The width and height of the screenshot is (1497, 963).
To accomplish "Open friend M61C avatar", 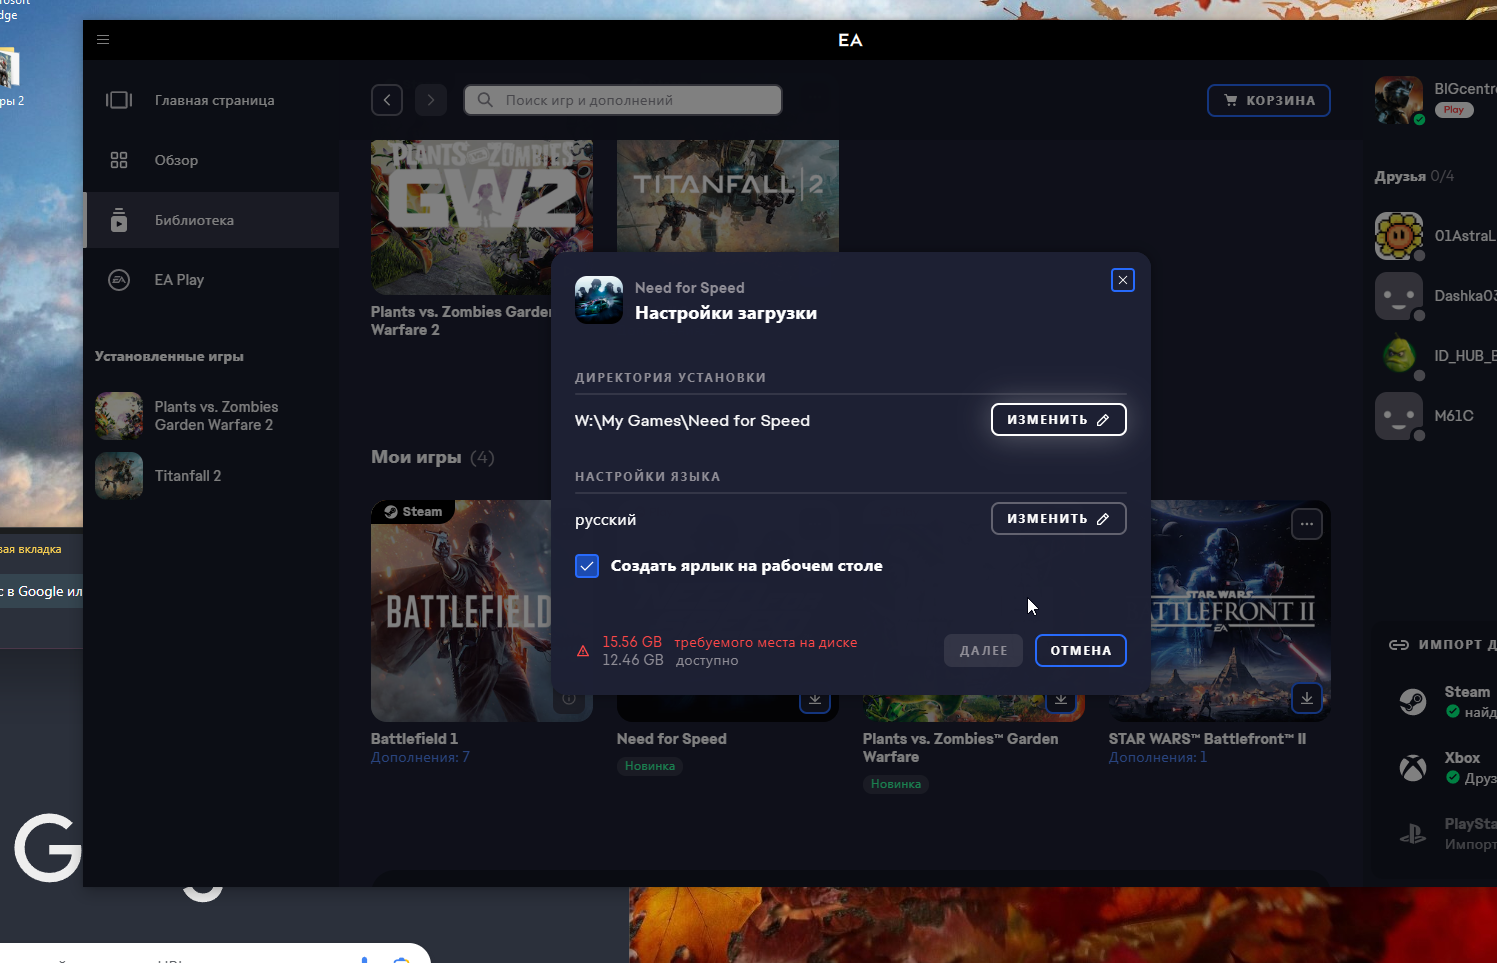I will coord(1399,416).
